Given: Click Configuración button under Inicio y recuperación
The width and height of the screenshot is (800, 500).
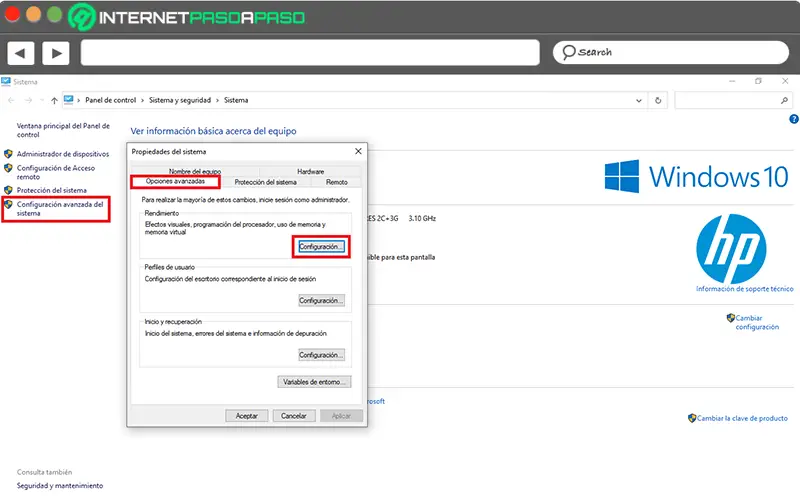Looking at the screenshot, I should point(321,355).
